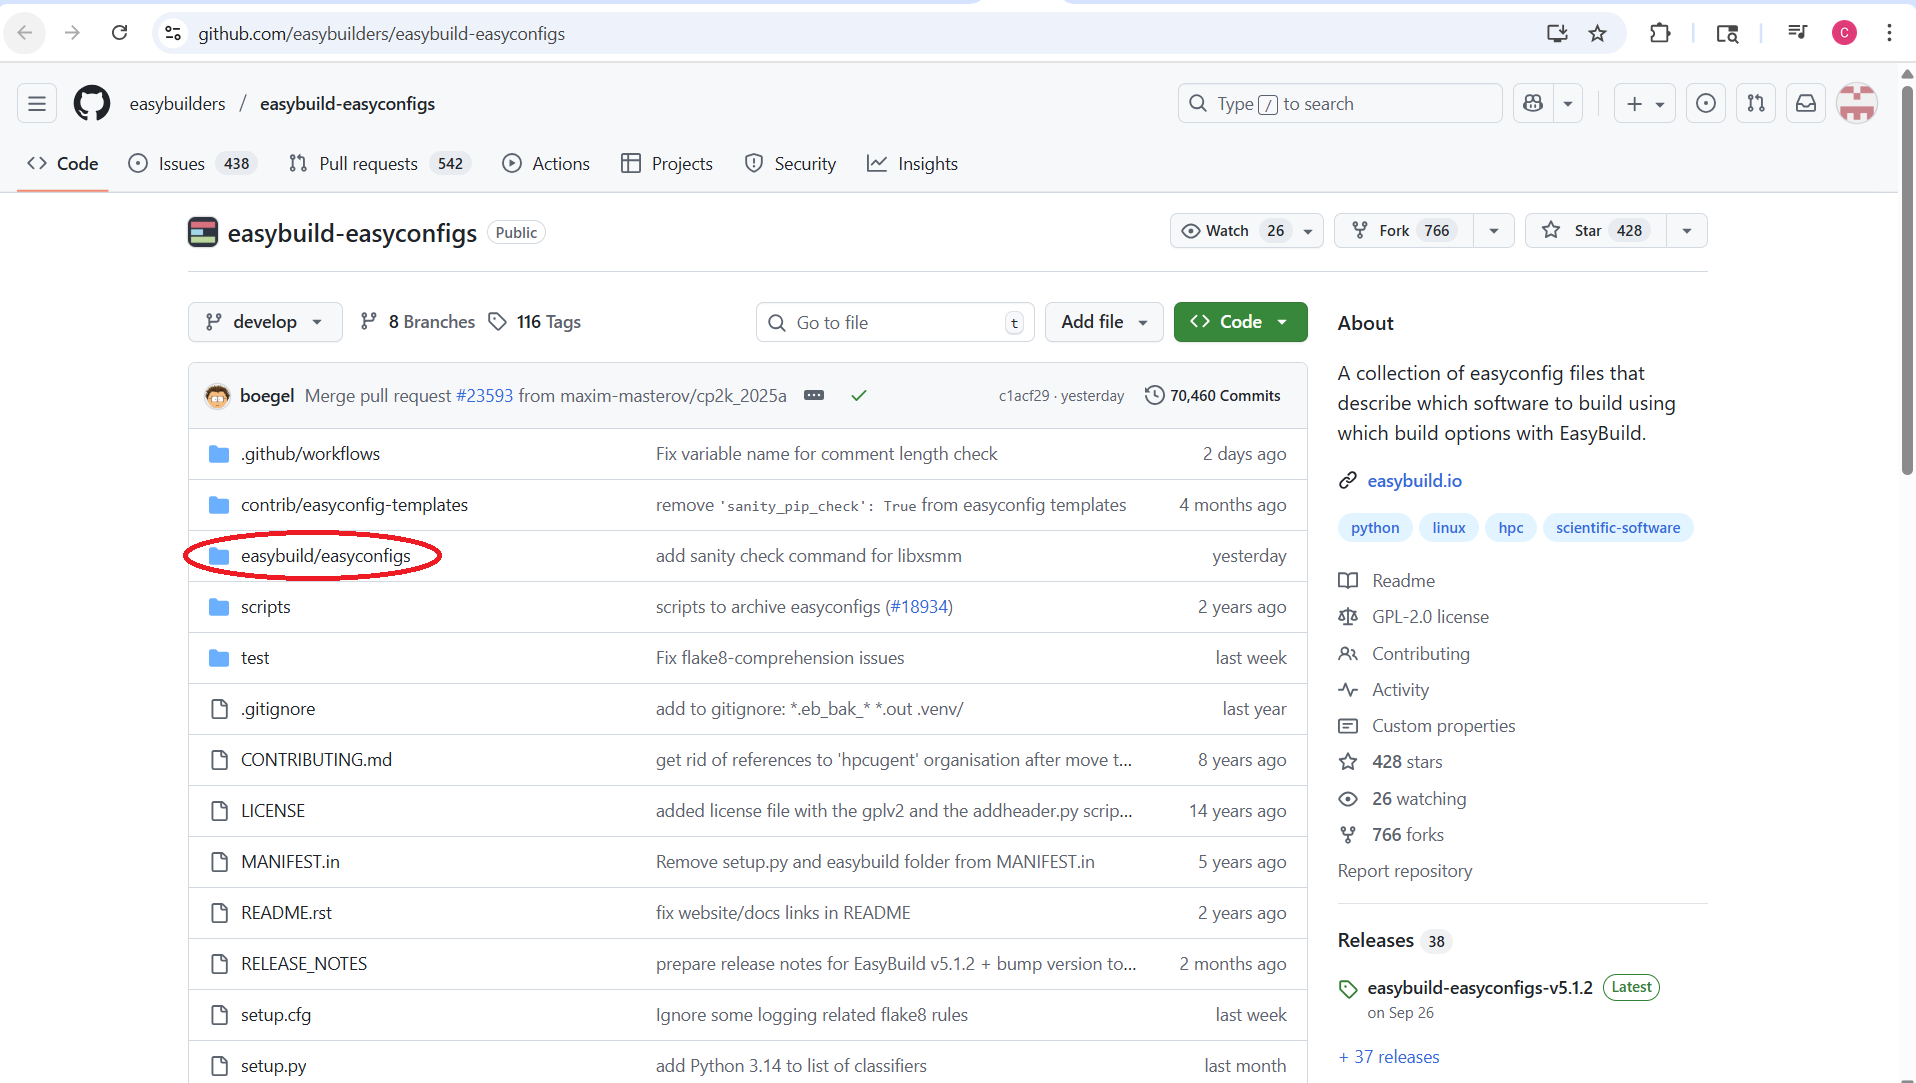Image resolution: width=1916 pixels, height=1083 pixels.
Task: View the latest release easybuild-easyconfigs-v5.1.2
Action: click(x=1480, y=987)
